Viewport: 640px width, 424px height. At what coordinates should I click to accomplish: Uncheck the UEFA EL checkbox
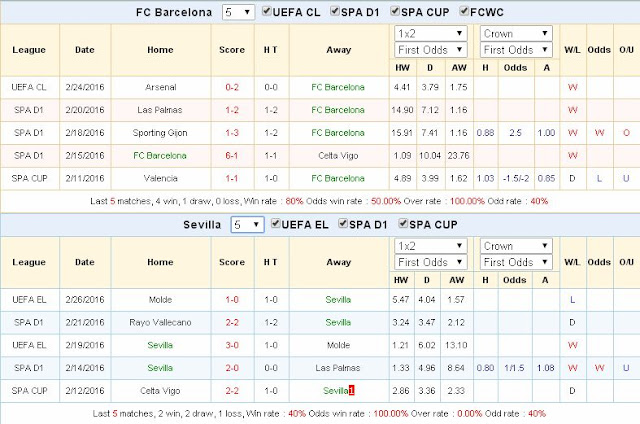coord(278,224)
